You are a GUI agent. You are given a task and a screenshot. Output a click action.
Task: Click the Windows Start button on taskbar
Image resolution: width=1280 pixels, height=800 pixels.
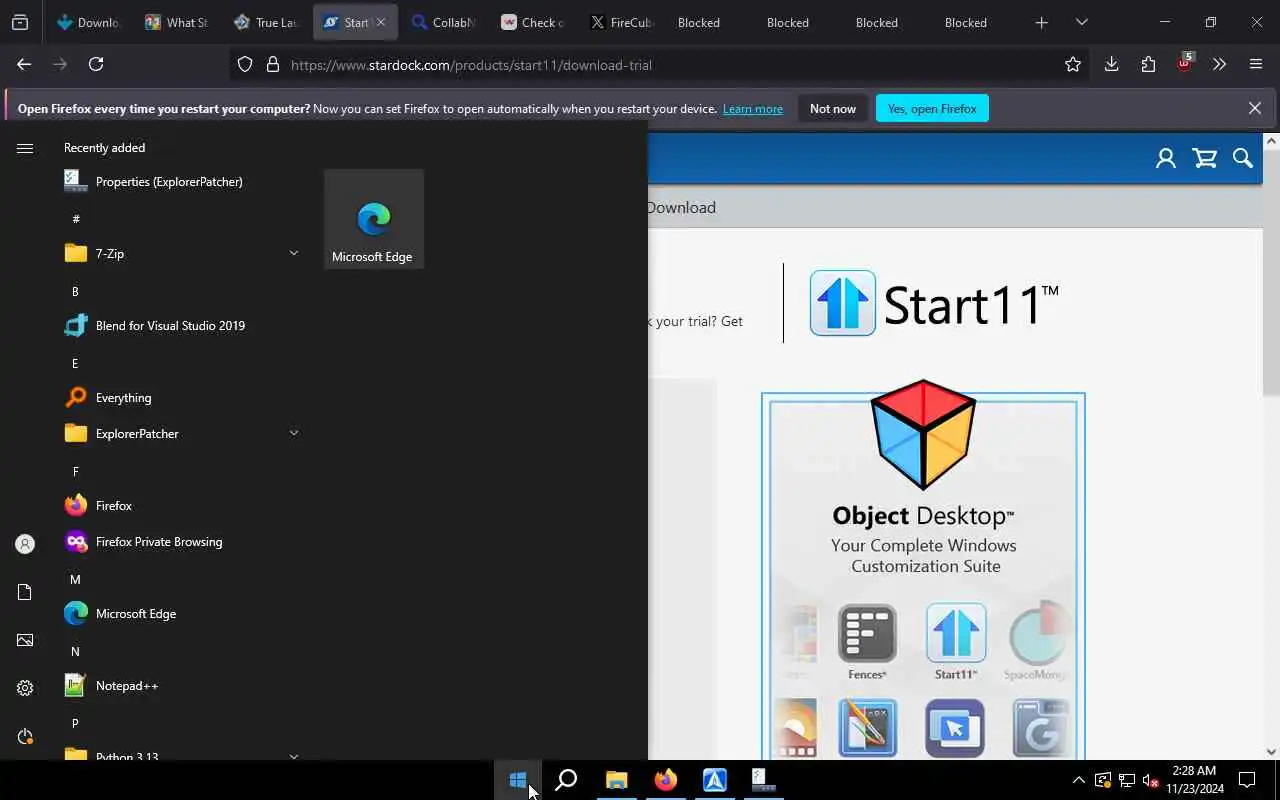click(518, 780)
